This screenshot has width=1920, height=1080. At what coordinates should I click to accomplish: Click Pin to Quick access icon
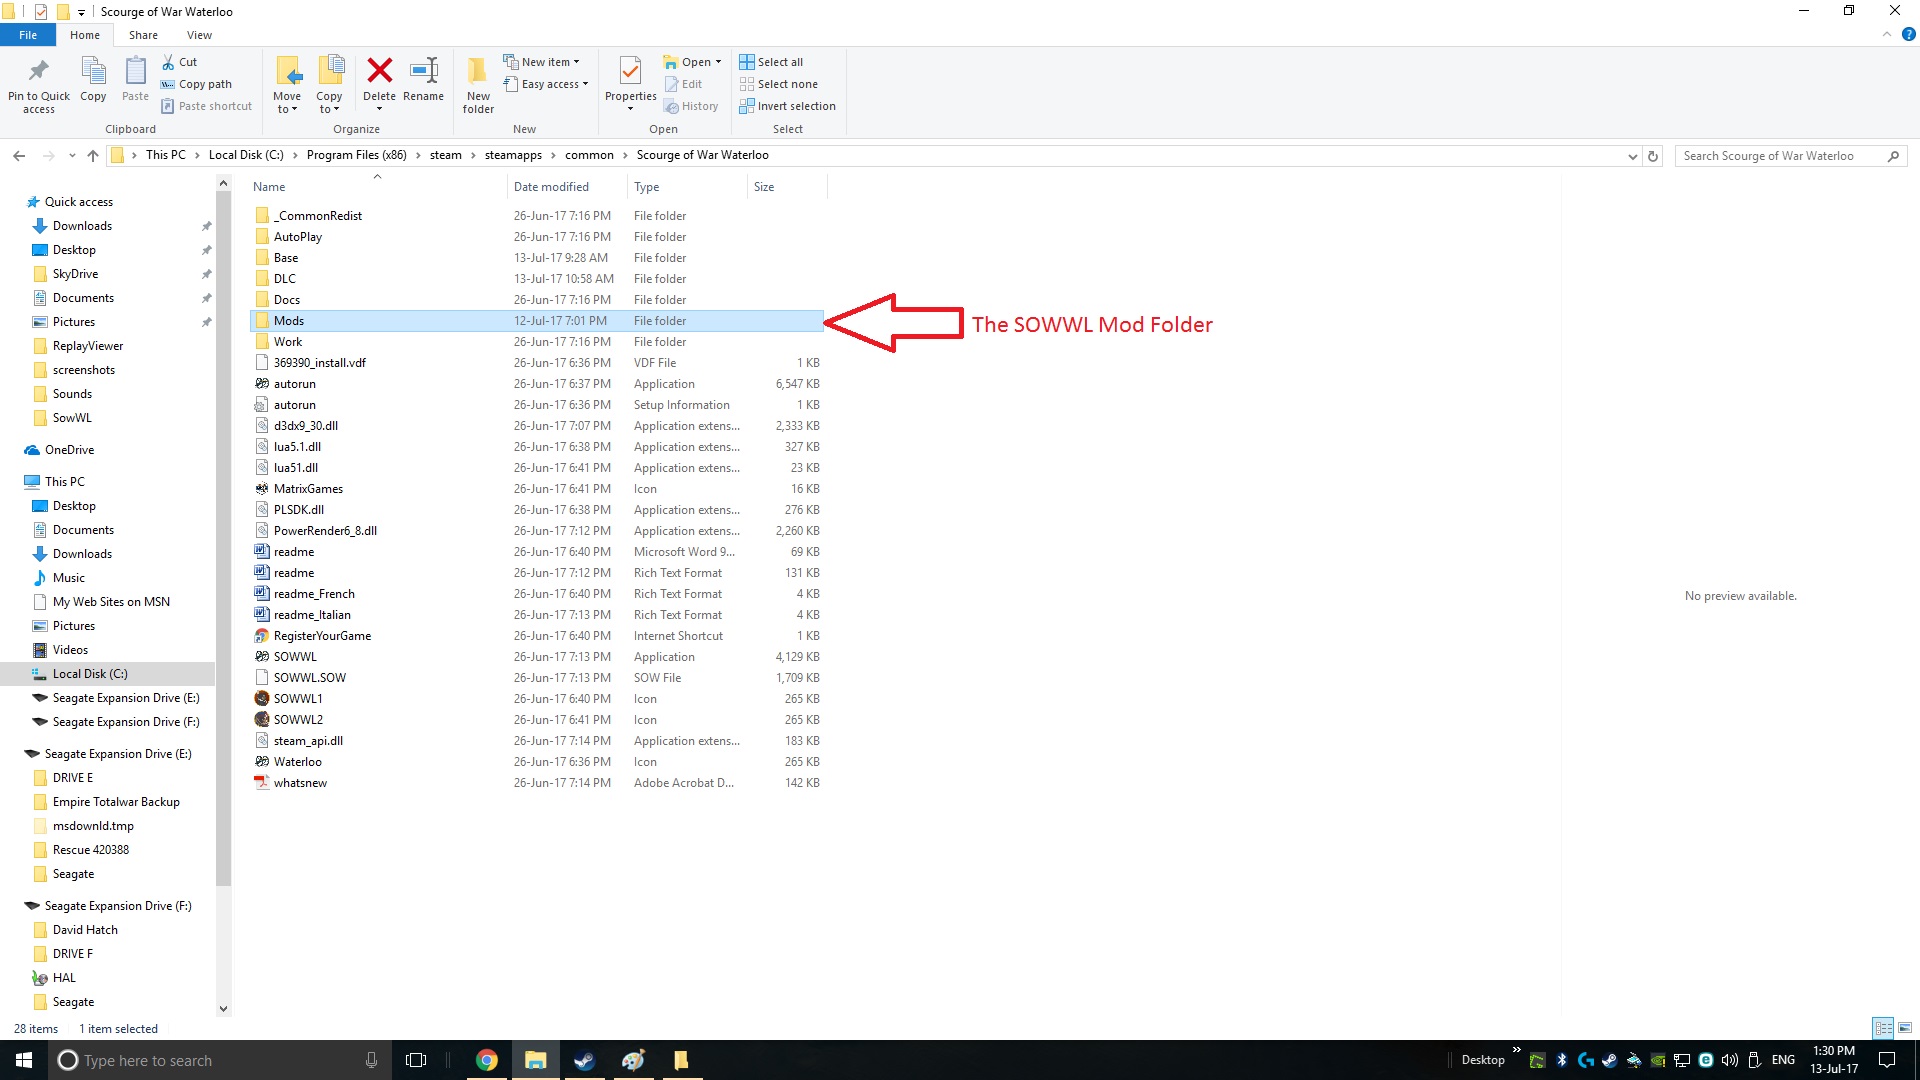tap(39, 71)
